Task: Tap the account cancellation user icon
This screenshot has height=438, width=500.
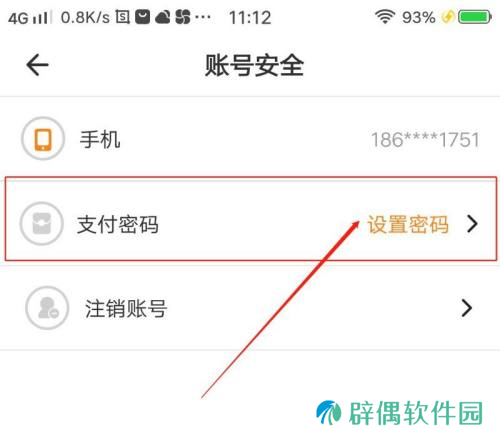Action: (47, 308)
